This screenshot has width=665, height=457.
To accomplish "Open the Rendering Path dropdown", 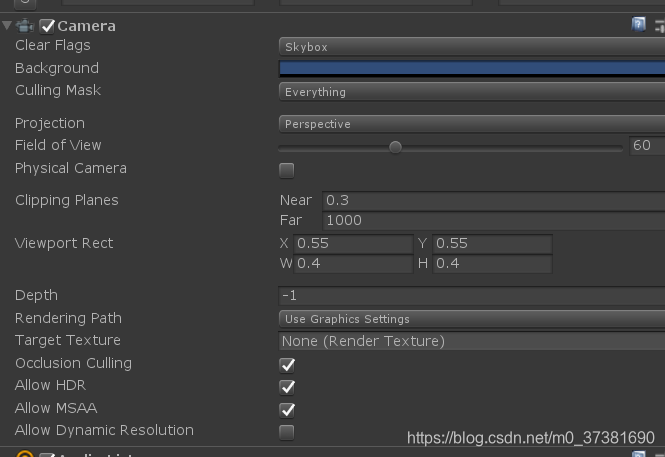I will [x=472, y=319].
